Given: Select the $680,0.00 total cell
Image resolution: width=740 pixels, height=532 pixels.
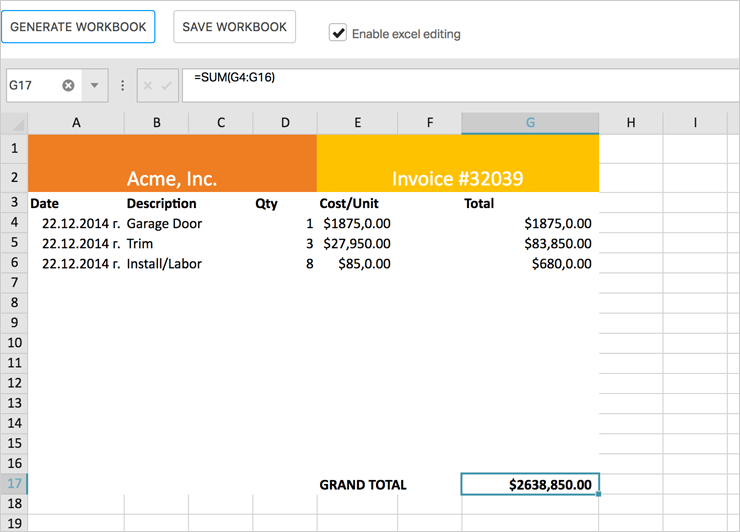Looking at the screenshot, I should click(530, 263).
